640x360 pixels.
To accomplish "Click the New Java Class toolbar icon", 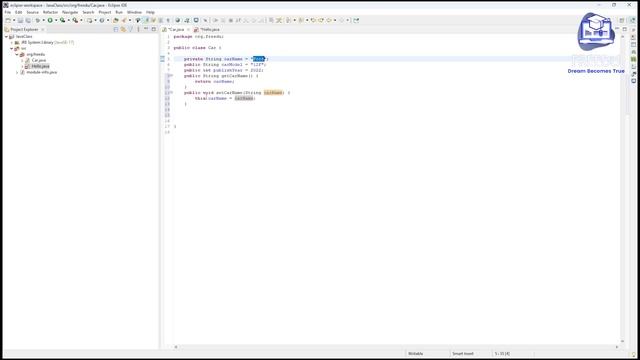I will coord(102,20).
